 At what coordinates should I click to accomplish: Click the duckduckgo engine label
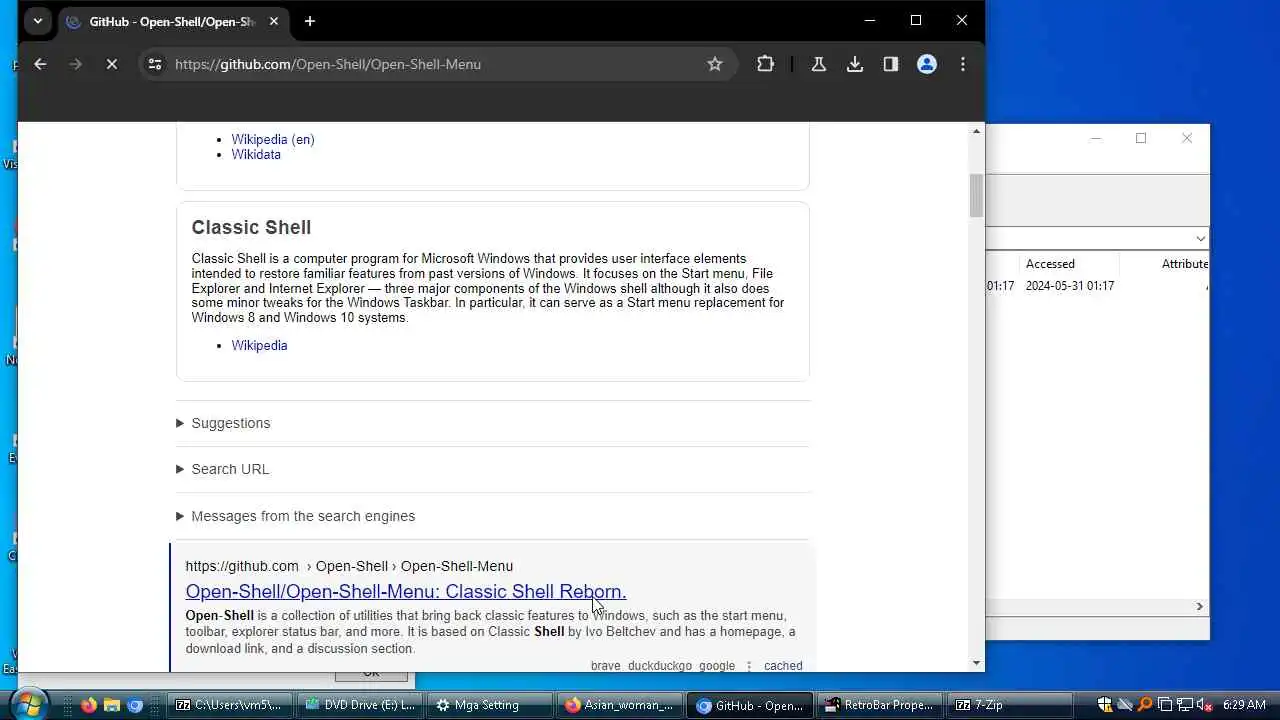click(660, 665)
